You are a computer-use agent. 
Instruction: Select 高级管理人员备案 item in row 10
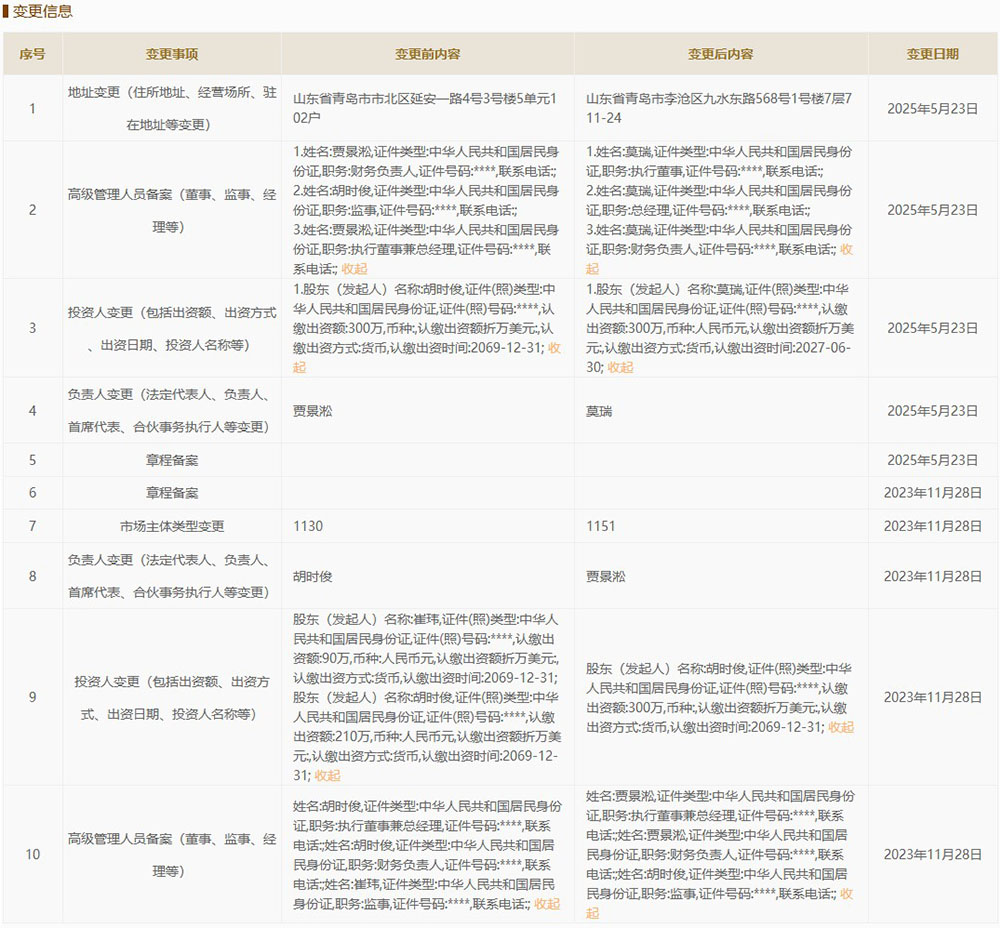[x=172, y=855]
